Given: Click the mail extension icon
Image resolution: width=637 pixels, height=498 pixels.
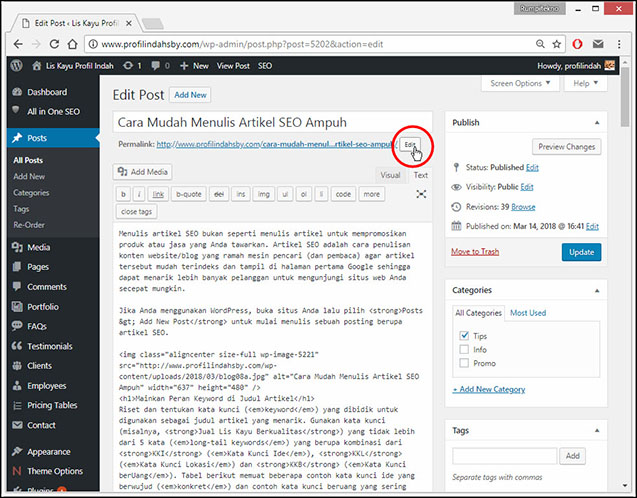Looking at the screenshot, I should coord(598,44).
